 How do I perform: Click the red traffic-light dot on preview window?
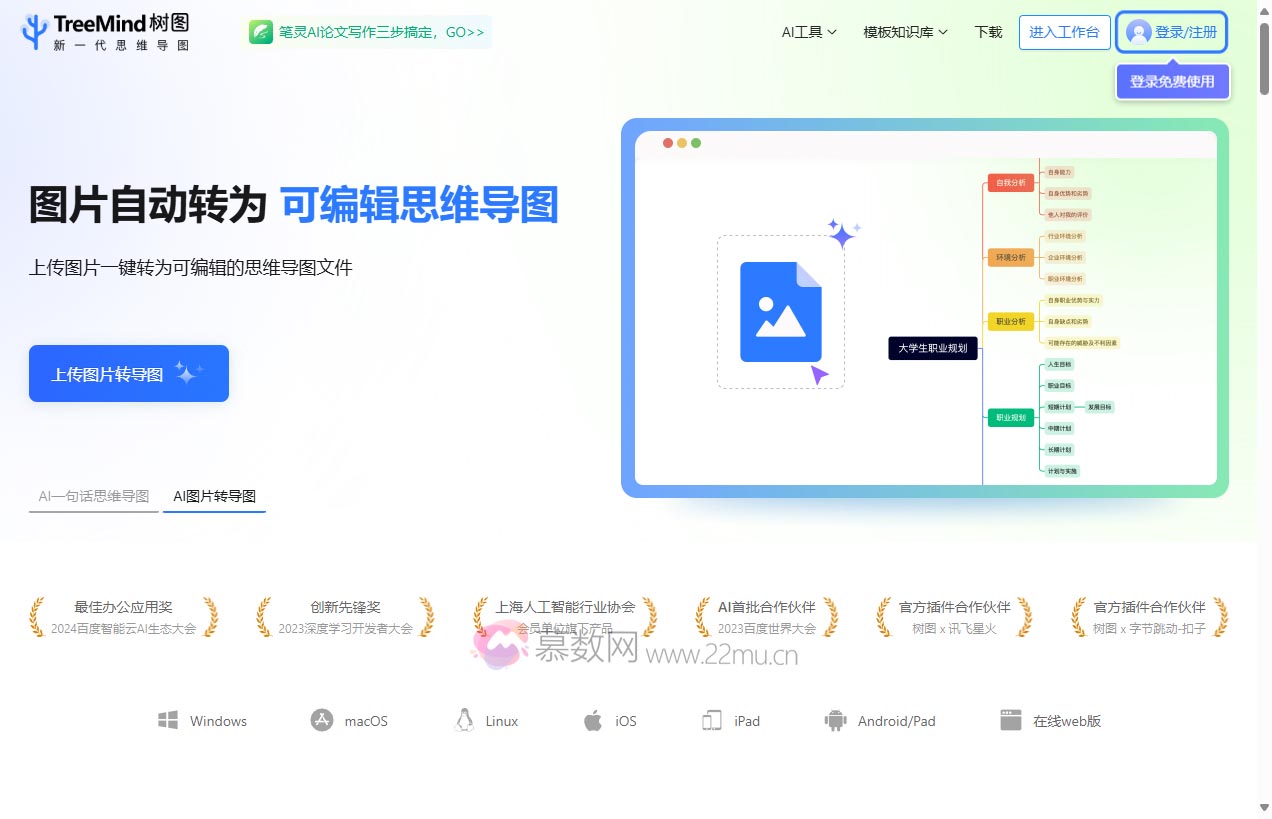[x=667, y=143]
